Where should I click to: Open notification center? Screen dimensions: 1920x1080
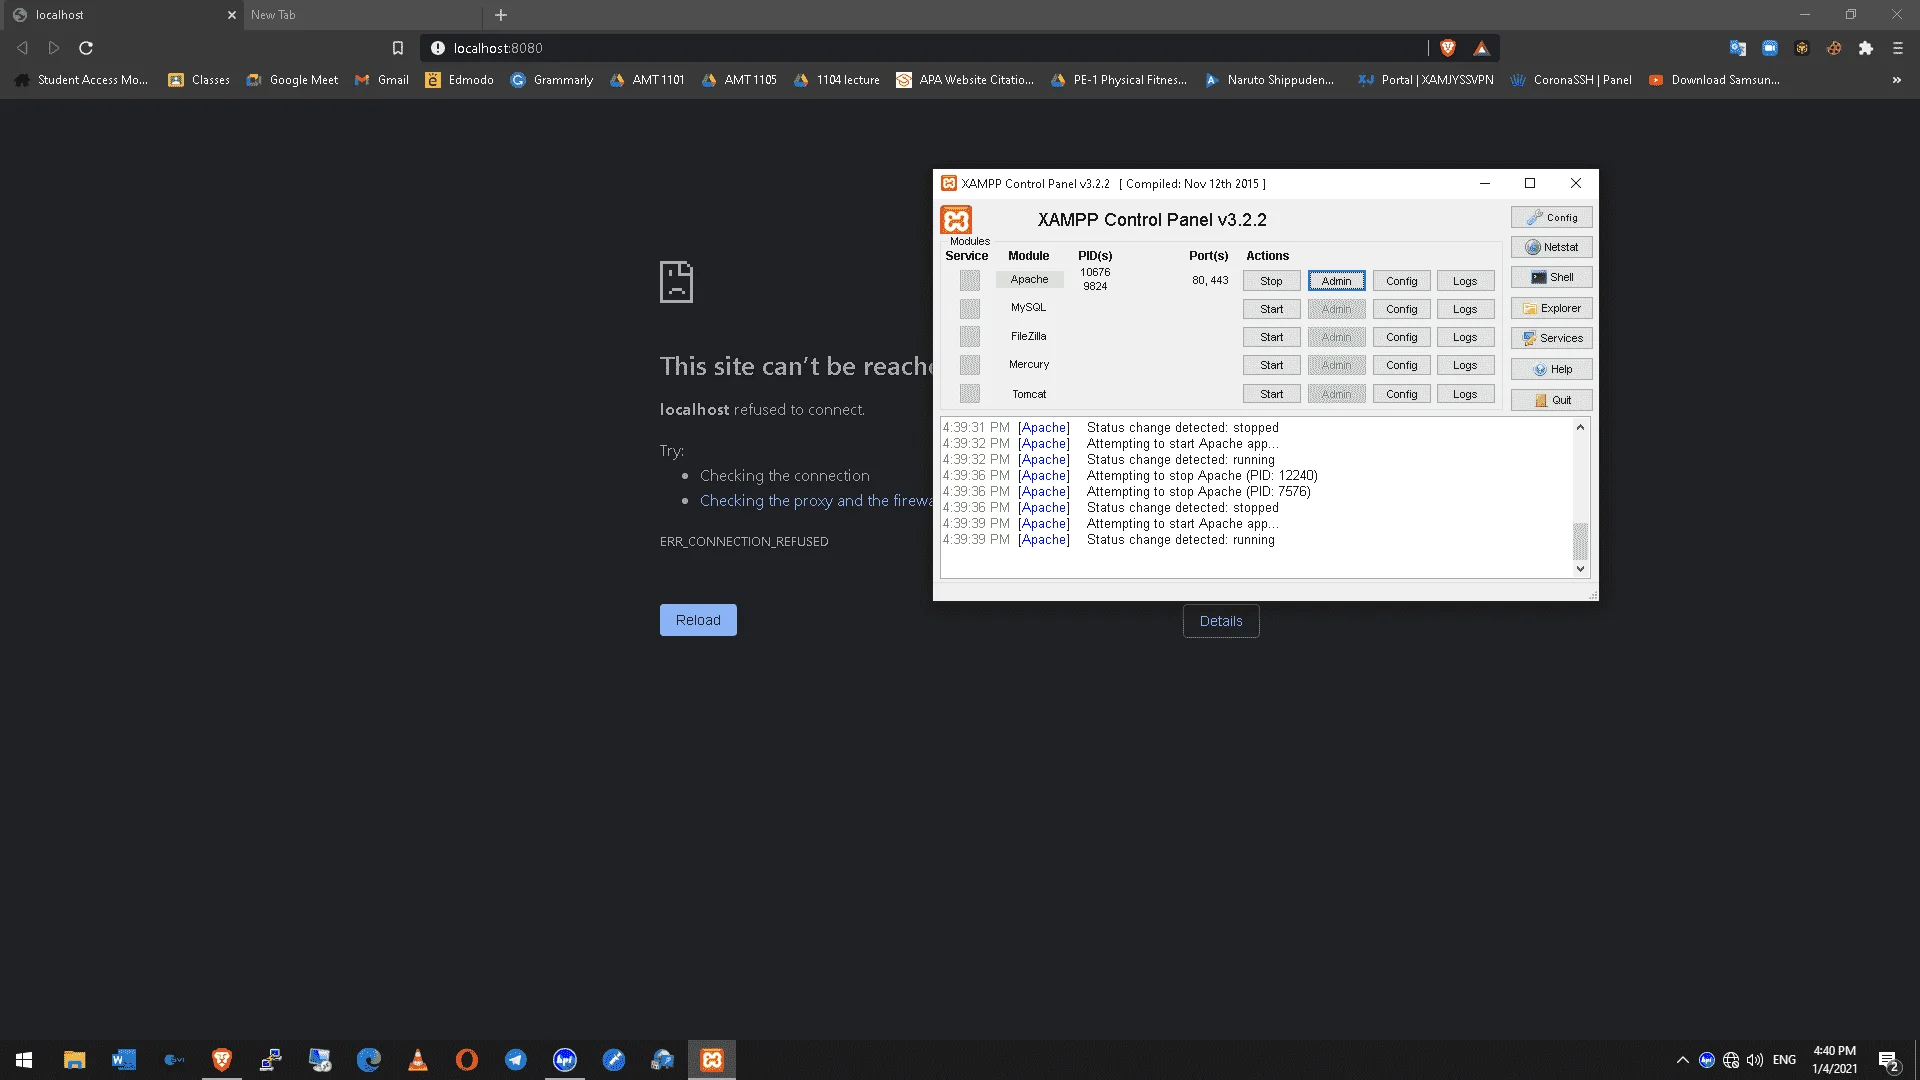[1889, 1060]
